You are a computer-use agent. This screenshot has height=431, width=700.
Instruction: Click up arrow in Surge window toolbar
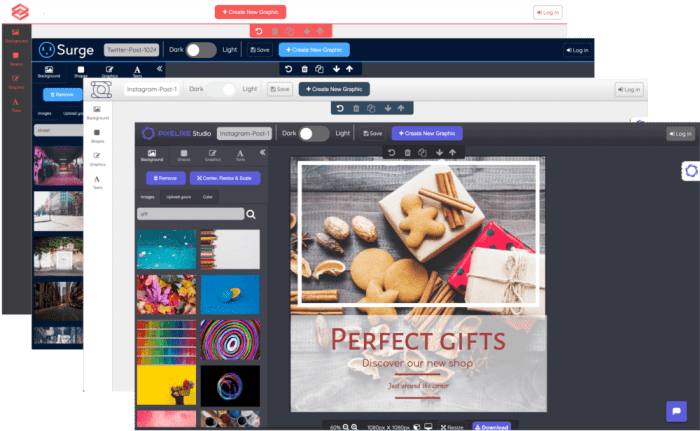350,69
